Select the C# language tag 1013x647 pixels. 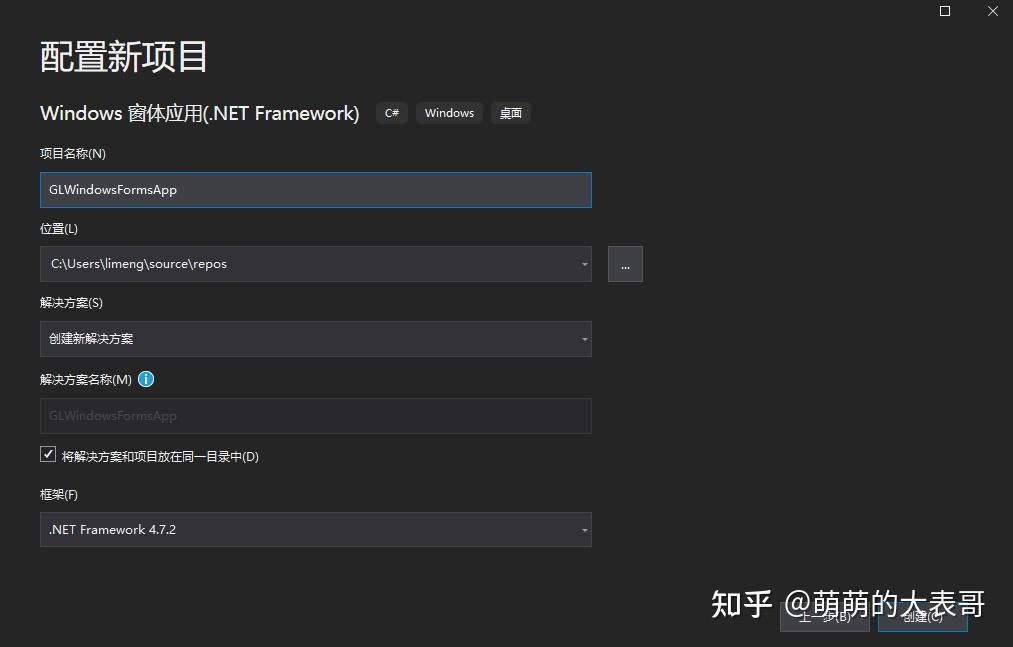click(x=391, y=112)
